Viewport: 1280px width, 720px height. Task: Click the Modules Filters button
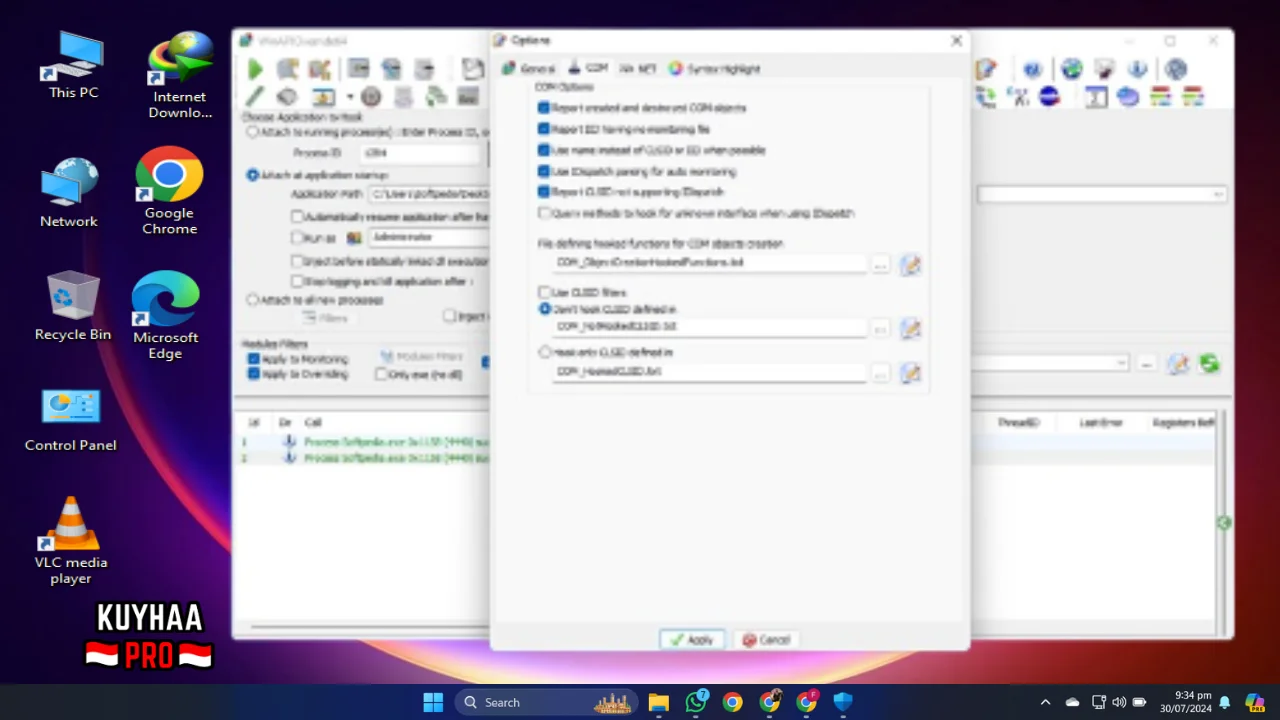(421, 357)
